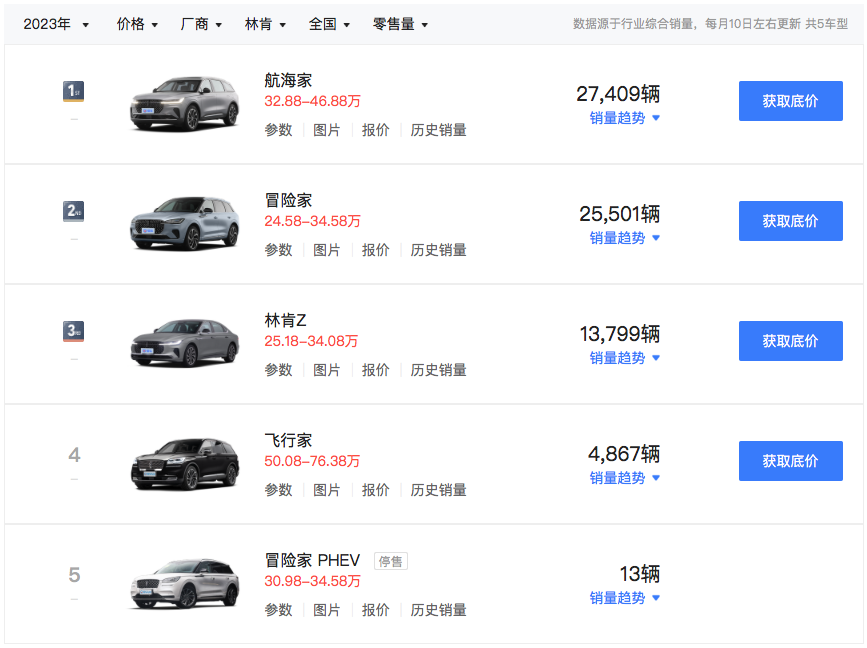Click 获取底价 button for 林肯Z
The height and width of the screenshot is (648, 867).
[x=790, y=341]
